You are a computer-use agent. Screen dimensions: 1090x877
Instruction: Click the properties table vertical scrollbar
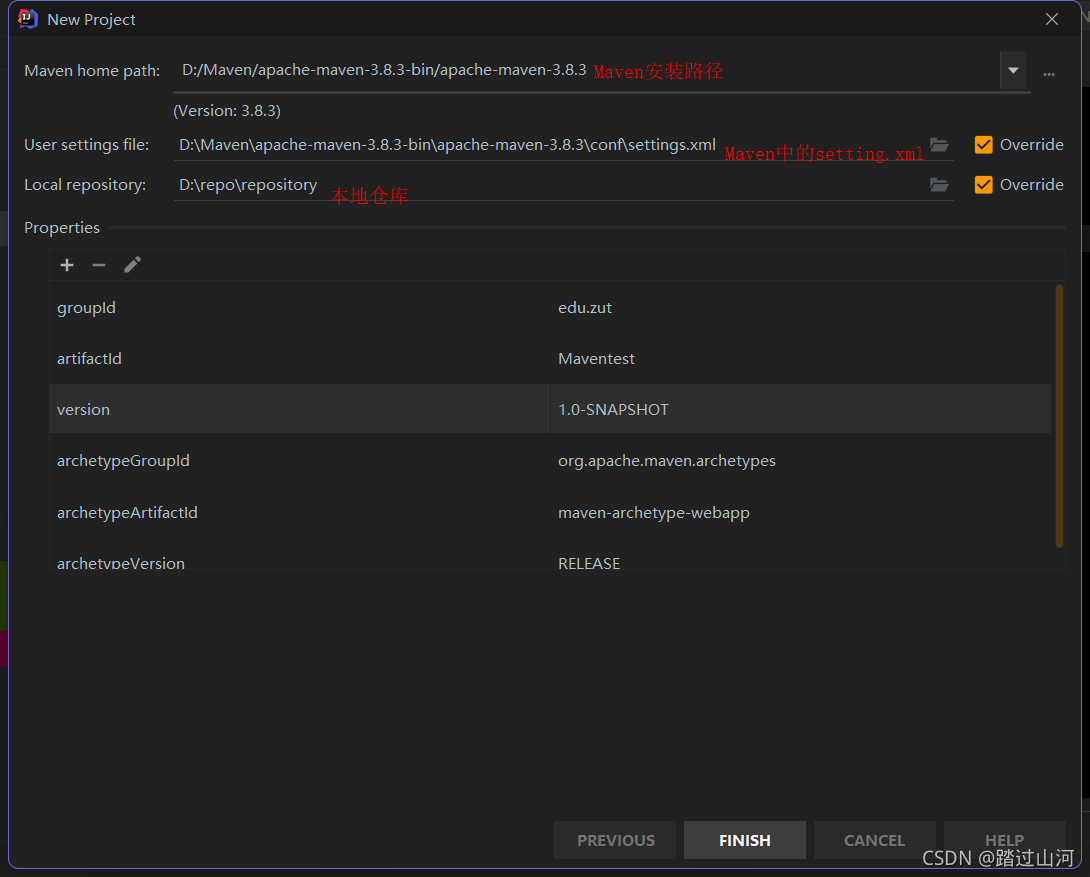pos(1059,416)
